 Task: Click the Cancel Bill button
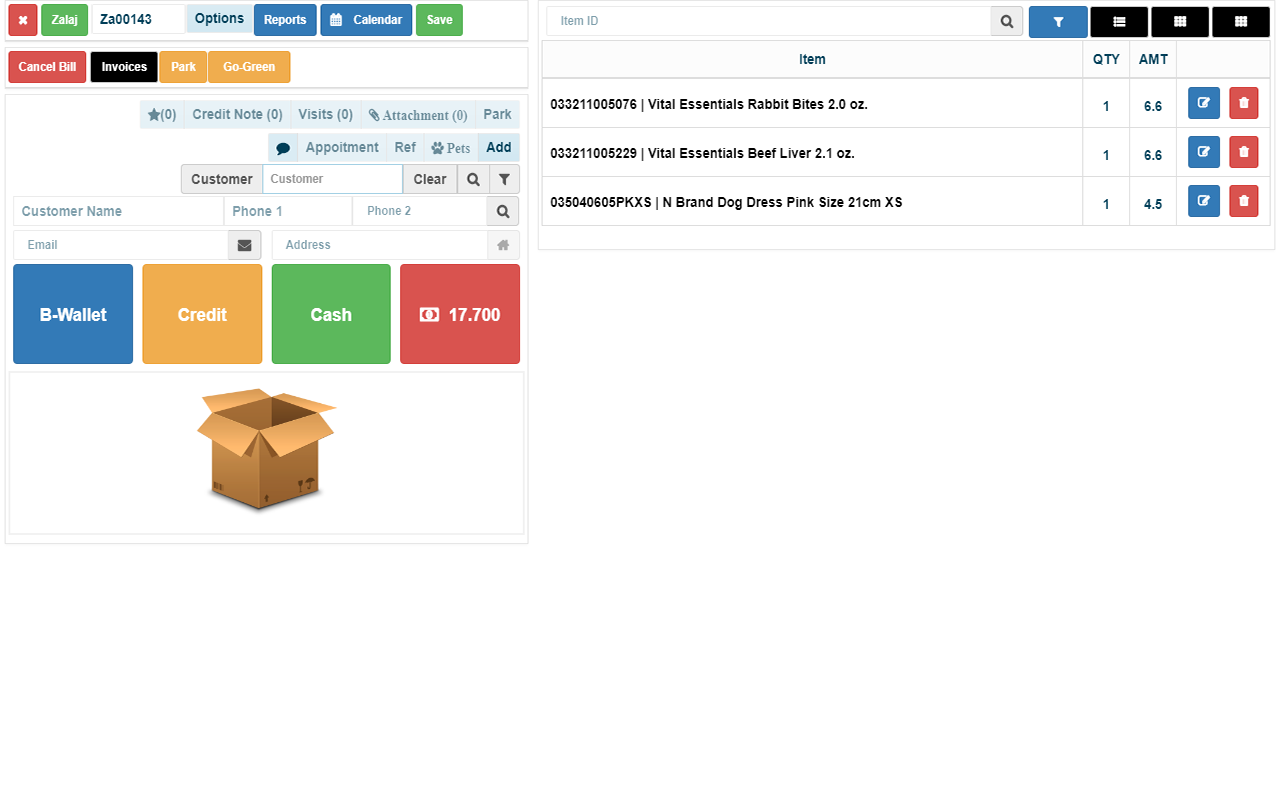pos(46,66)
